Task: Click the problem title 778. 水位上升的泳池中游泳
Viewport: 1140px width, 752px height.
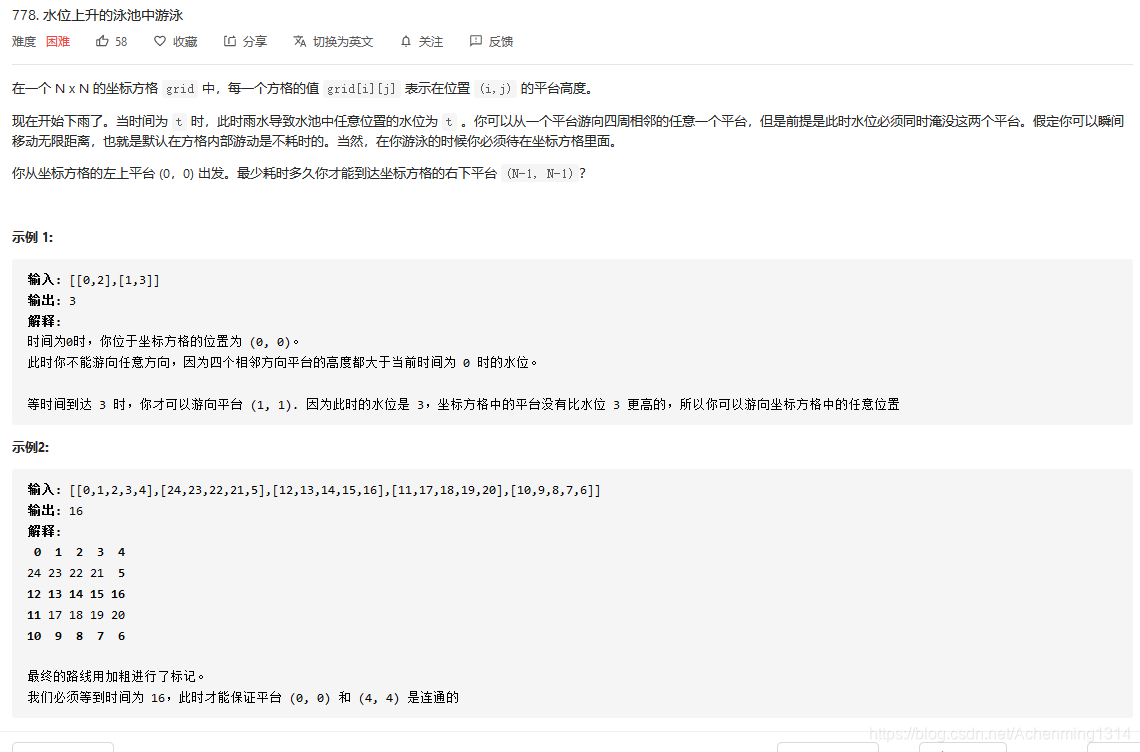Action: click(96, 15)
